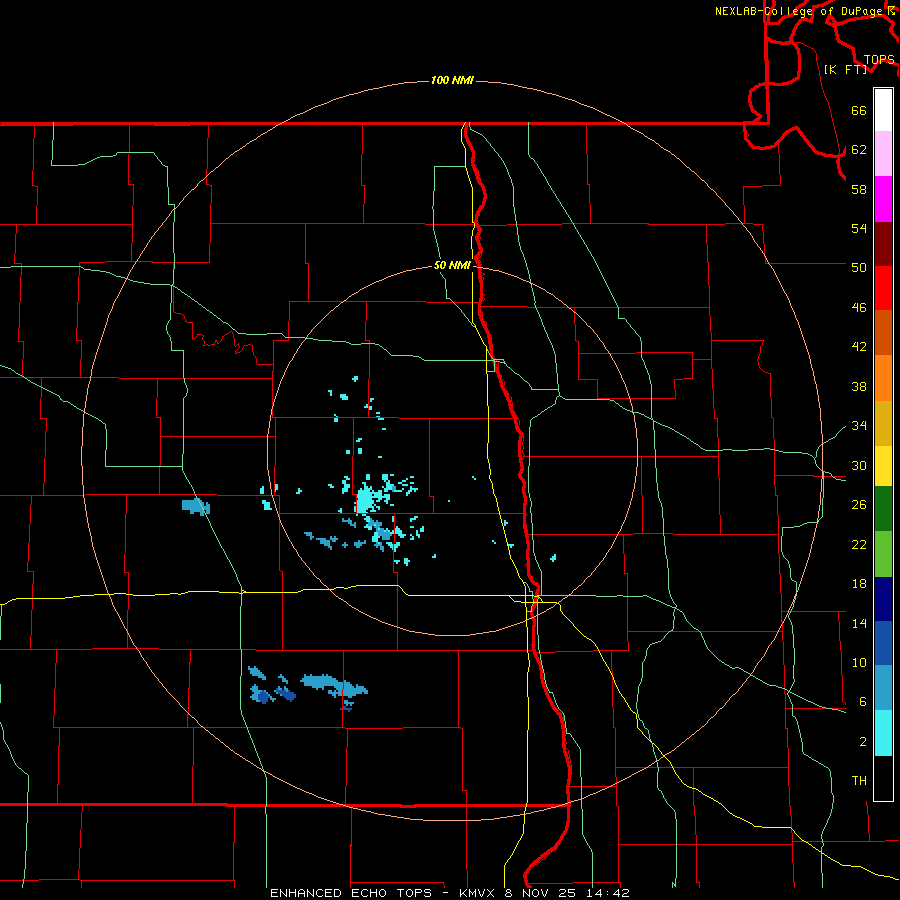The height and width of the screenshot is (900, 900).
Task: Click the TH threshold label on the legend
Action: [859, 781]
